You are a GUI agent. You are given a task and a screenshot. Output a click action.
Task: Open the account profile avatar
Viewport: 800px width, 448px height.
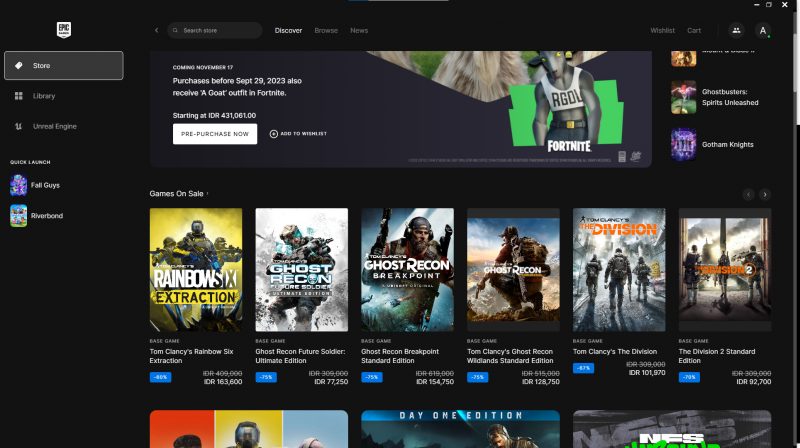point(763,31)
